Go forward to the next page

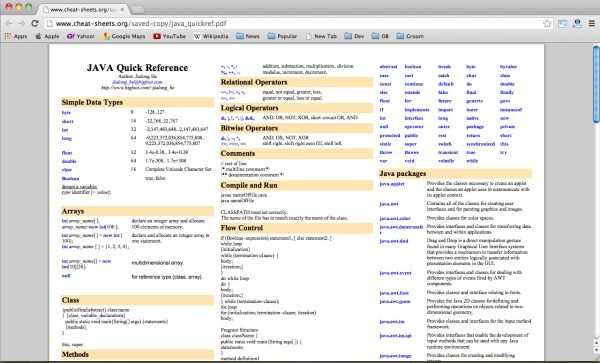coord(22,23)
